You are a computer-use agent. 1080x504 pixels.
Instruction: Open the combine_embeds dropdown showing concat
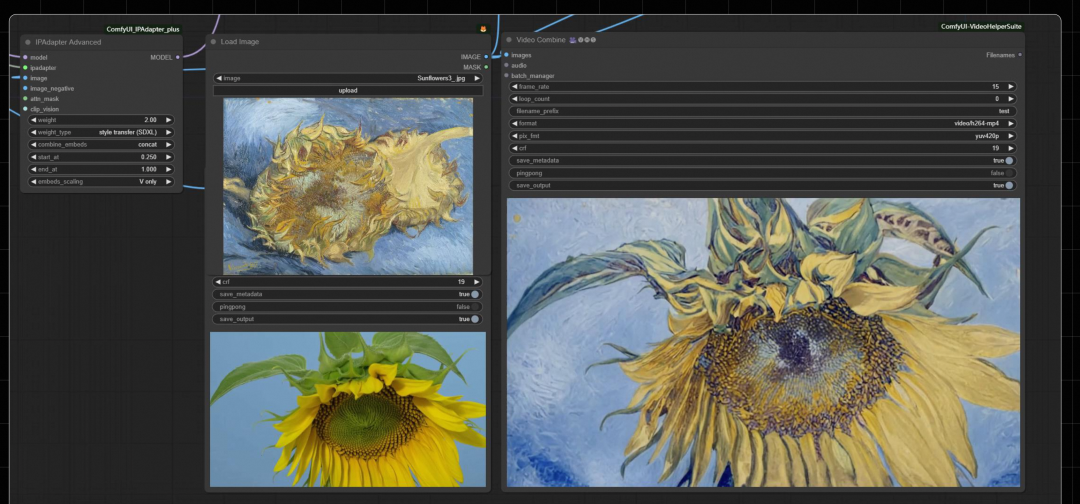click(101, 145)
